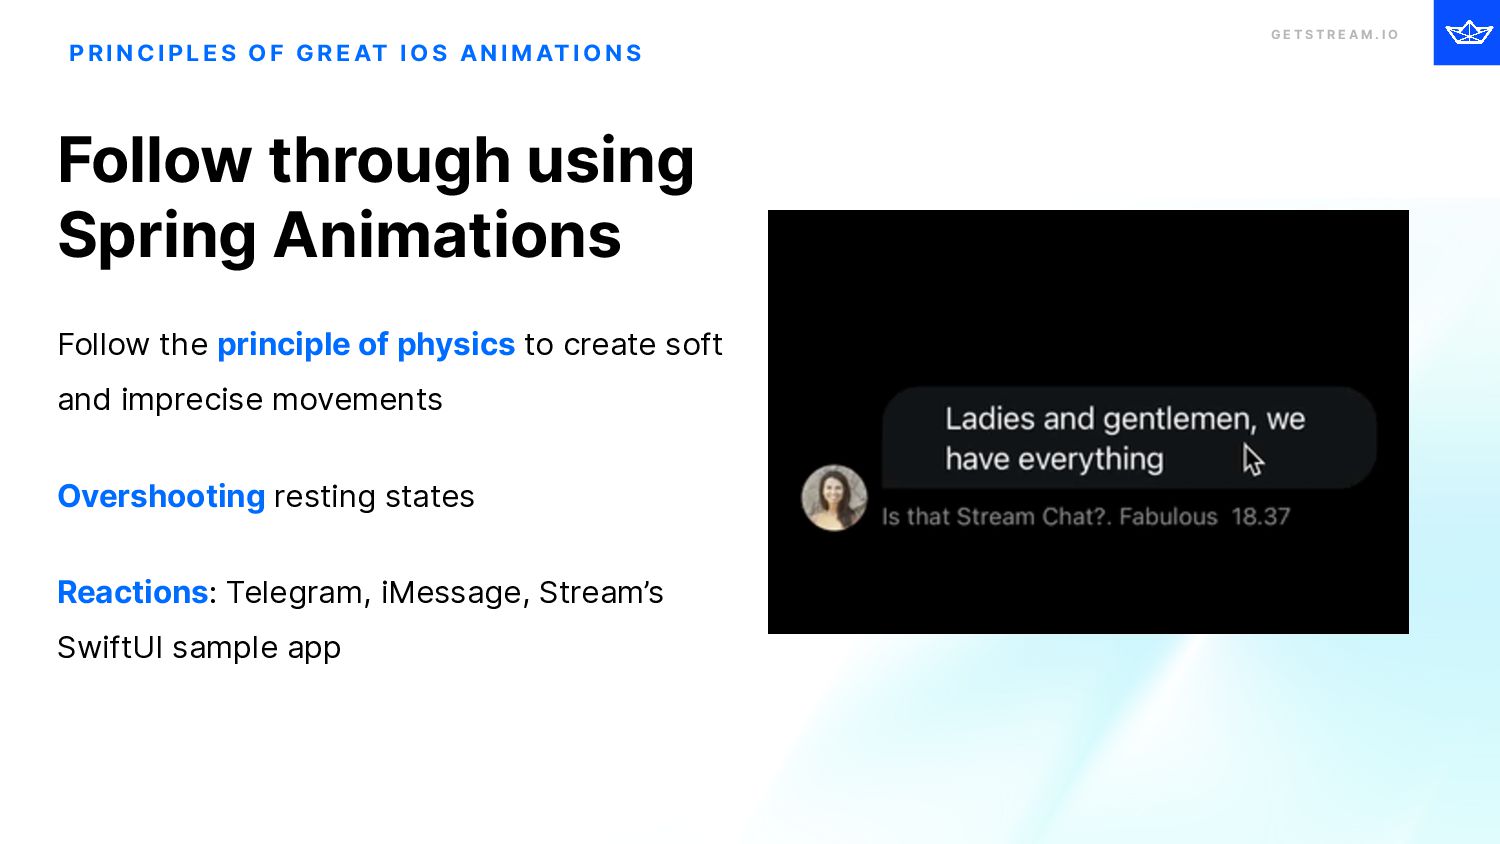Click the 'and imprecise movements' line
Screen dimensions: 1500x844
[250, 400]
